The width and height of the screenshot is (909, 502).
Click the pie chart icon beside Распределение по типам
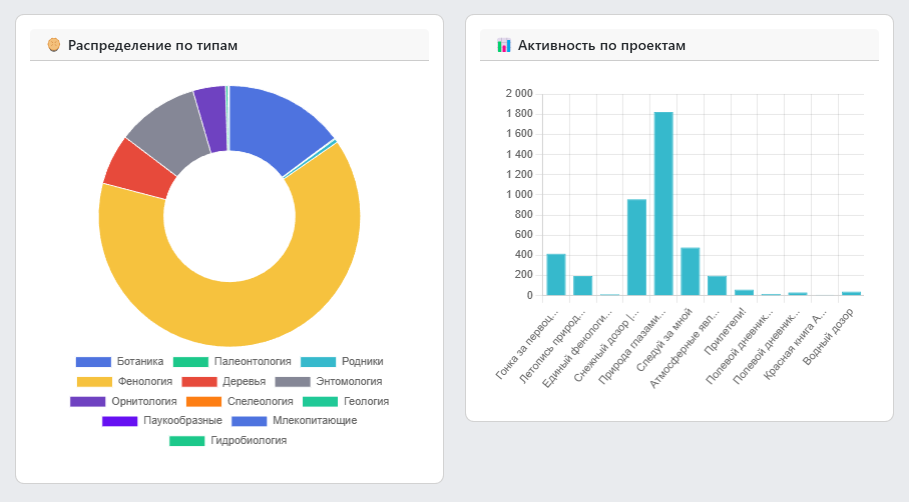(x=54, y=46)
